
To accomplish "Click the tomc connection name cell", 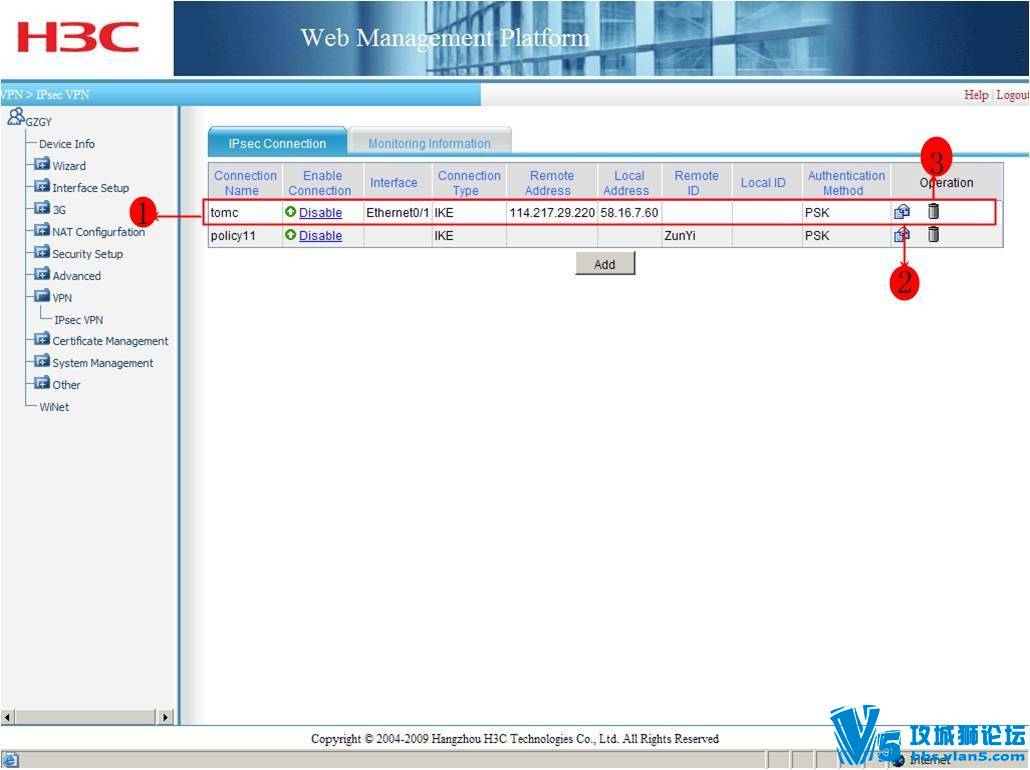I will (245, 212).
